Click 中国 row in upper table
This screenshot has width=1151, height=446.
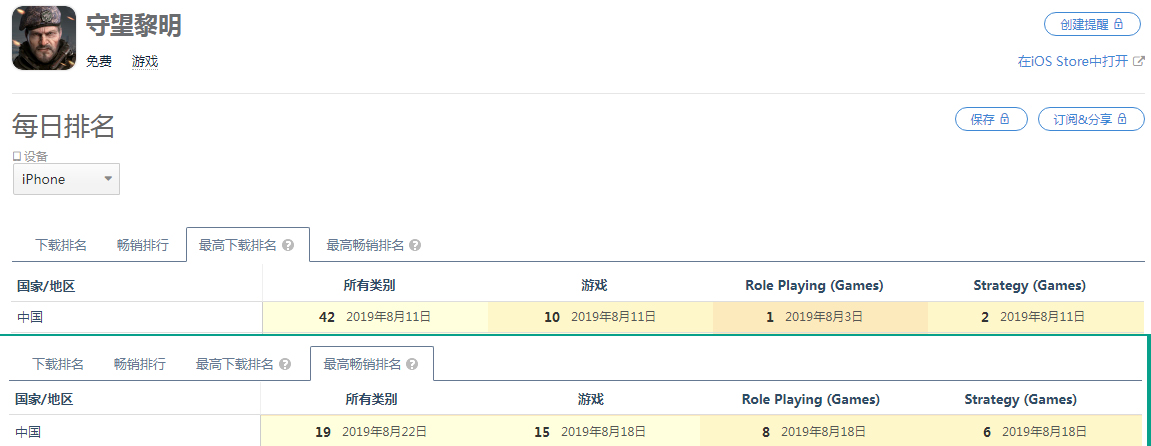578,317
